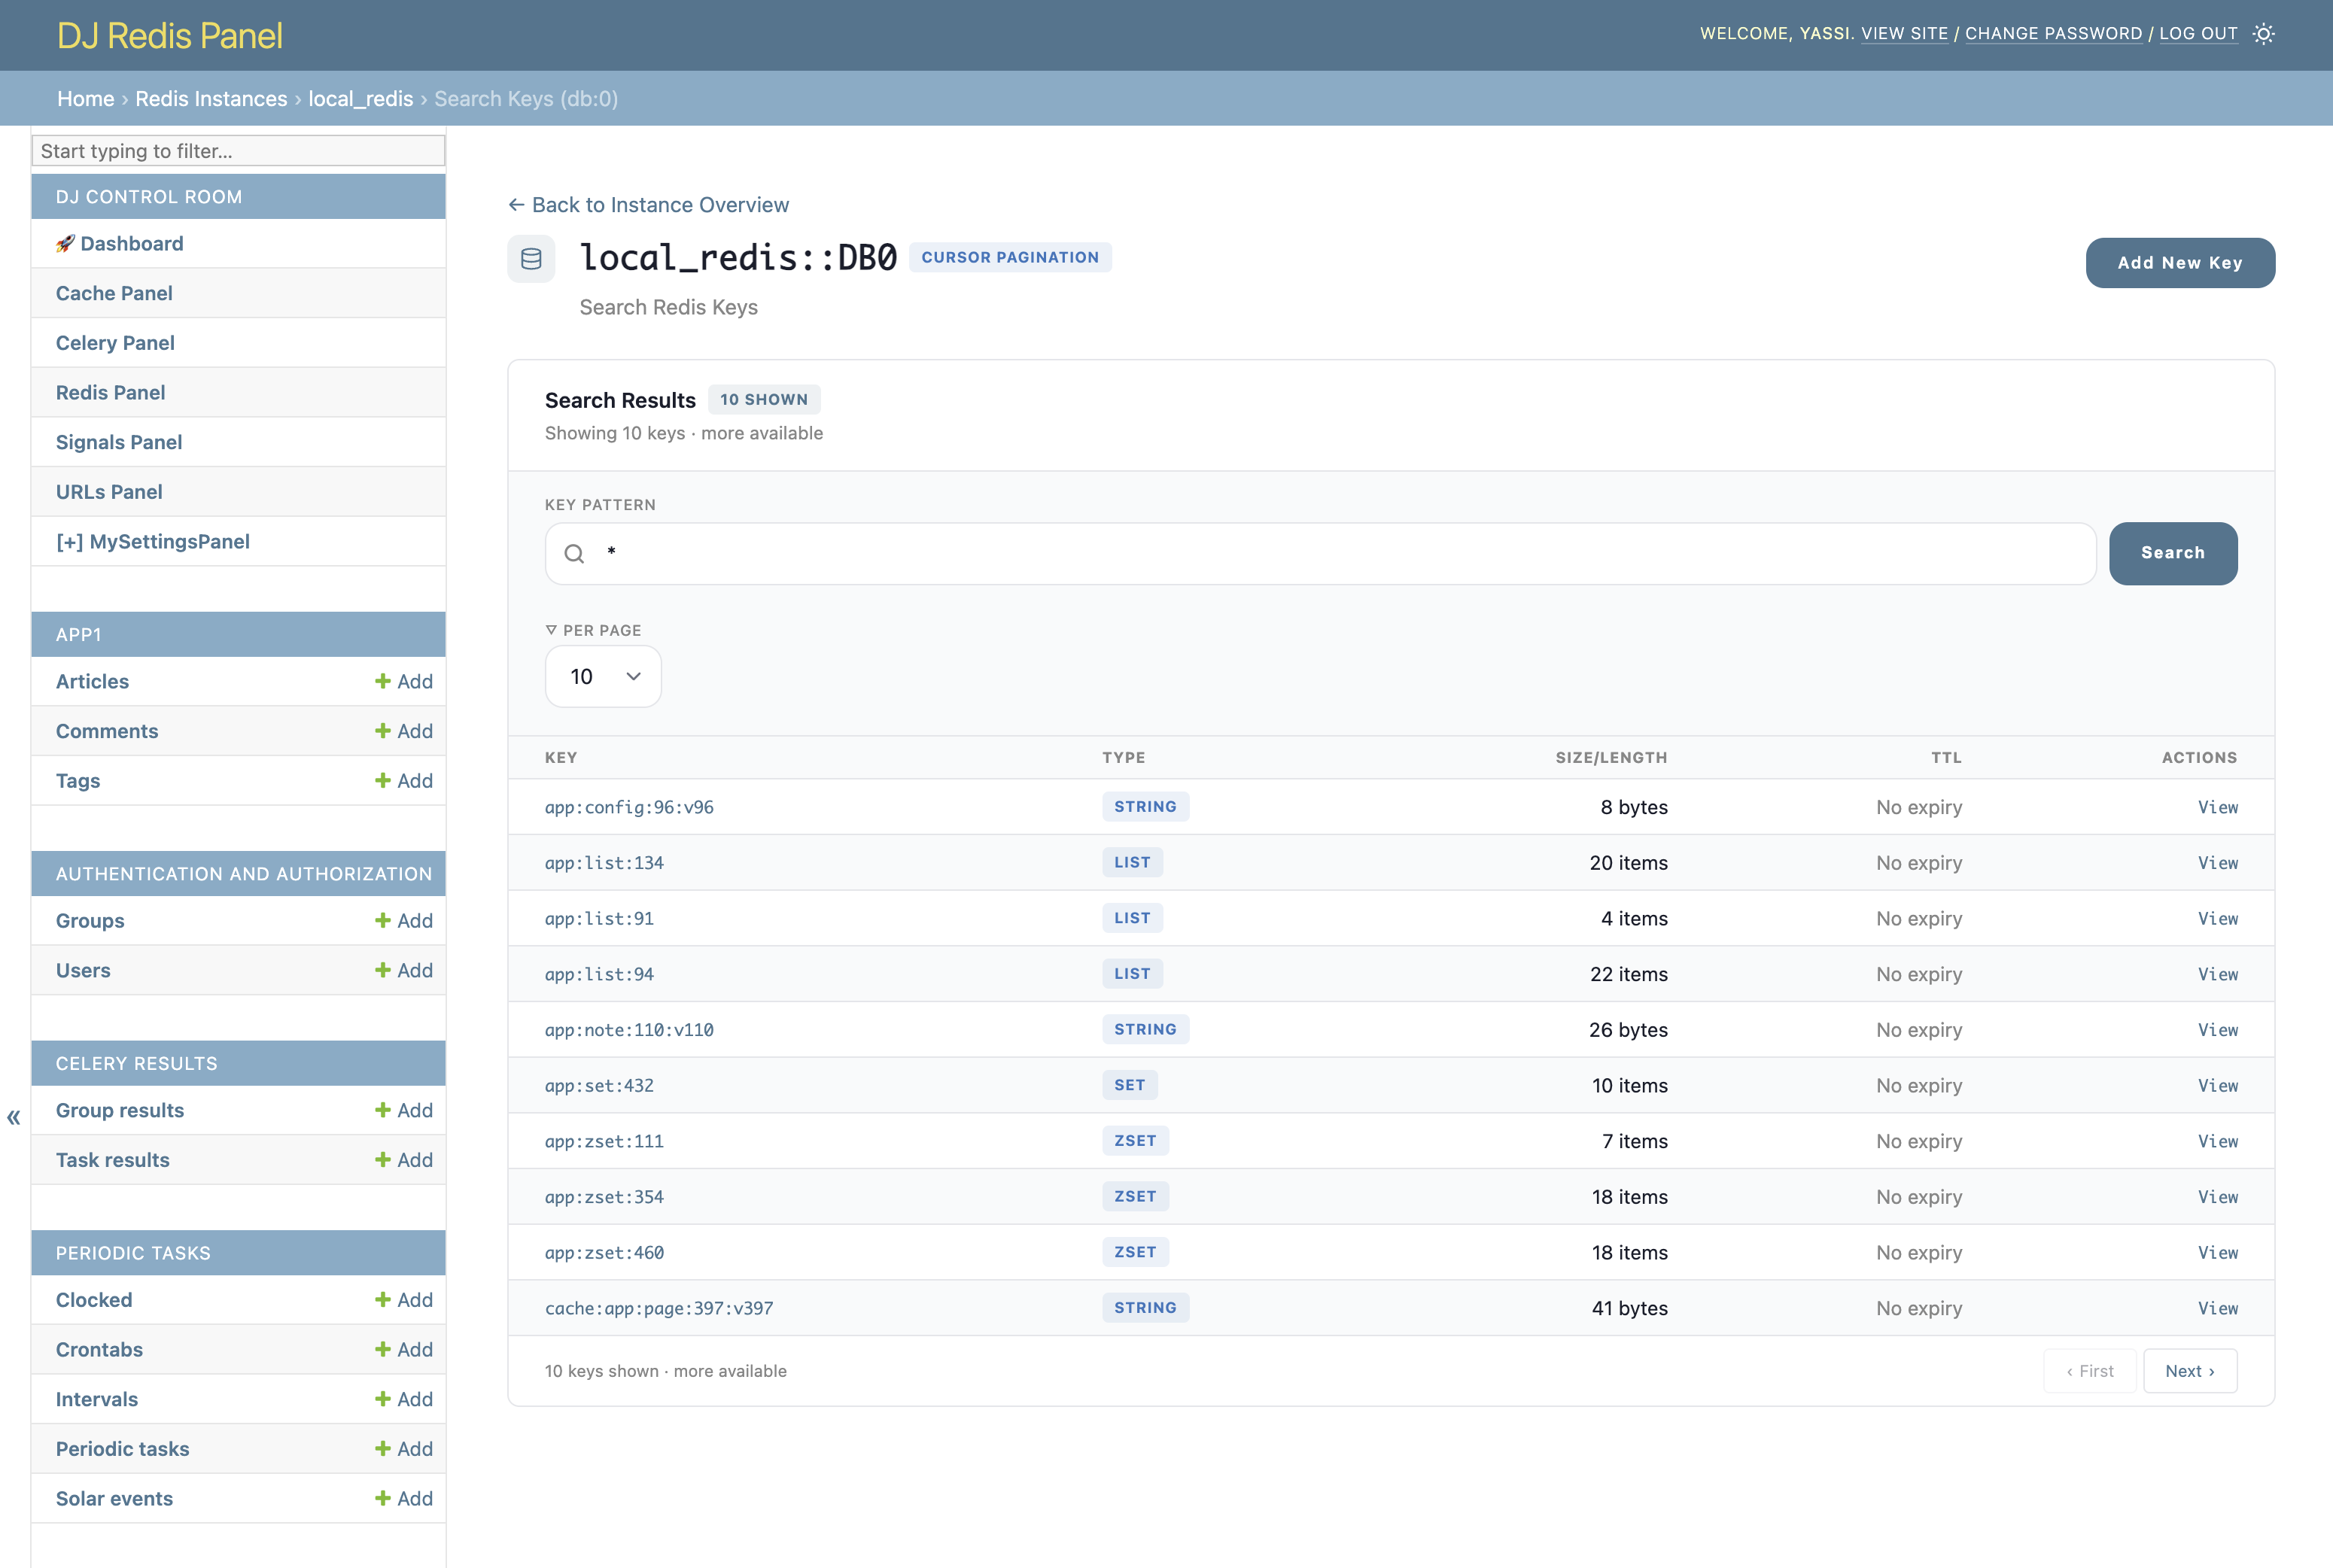The height and width of the screenshot is (1568, 2333).
Task: View the app:zset:354 key
Action: tap(2217, 1197)
